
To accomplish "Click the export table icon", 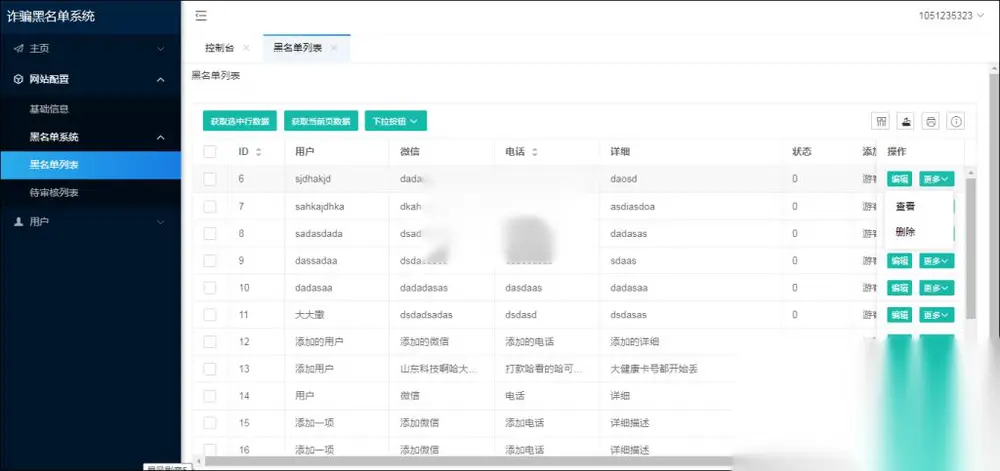I will 906,121.
